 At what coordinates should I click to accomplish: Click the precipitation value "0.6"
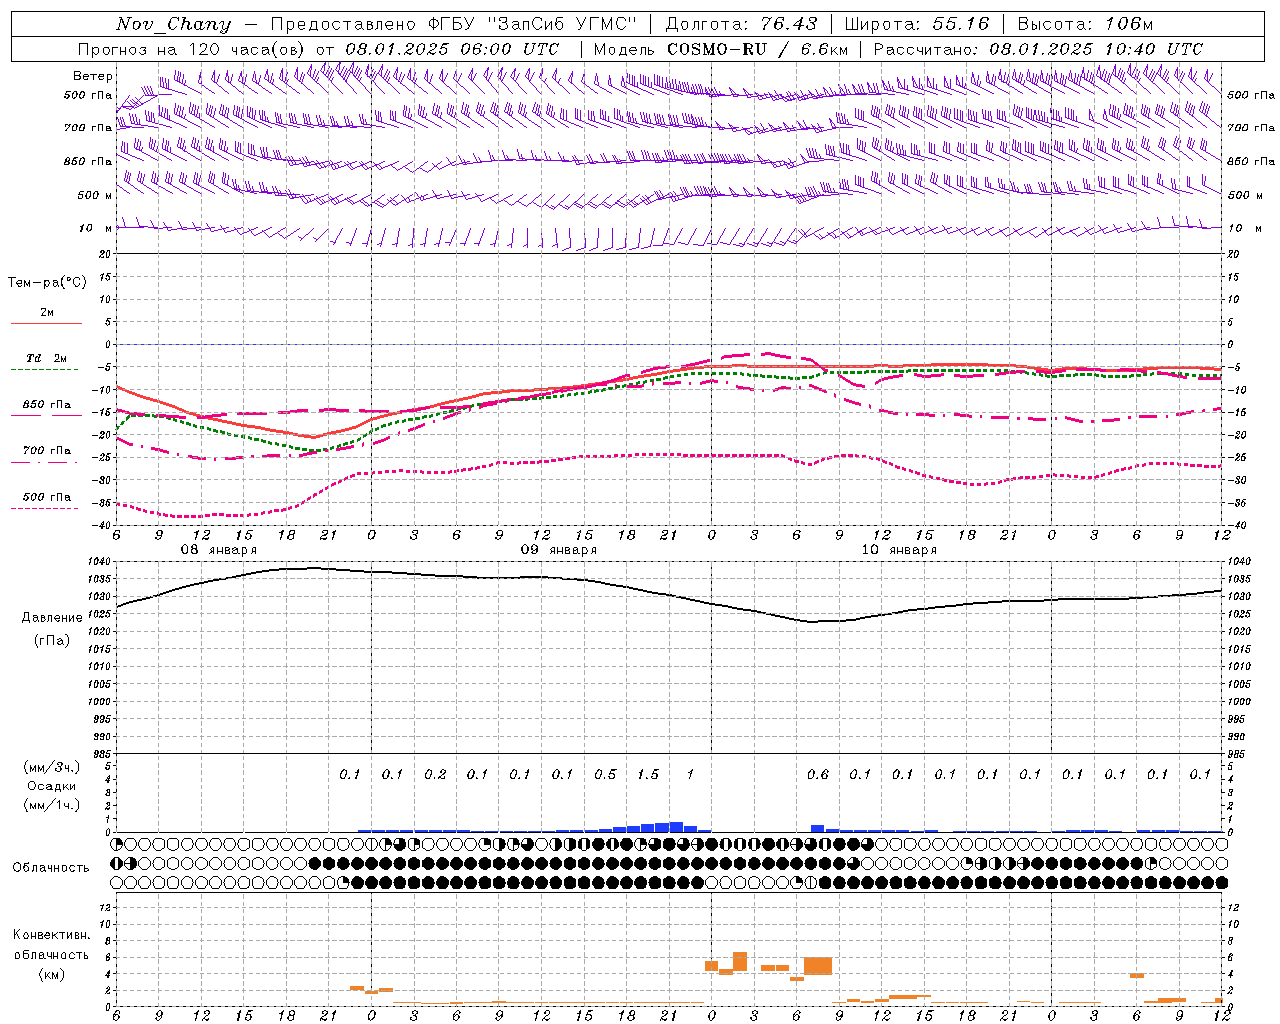point(818,774)
